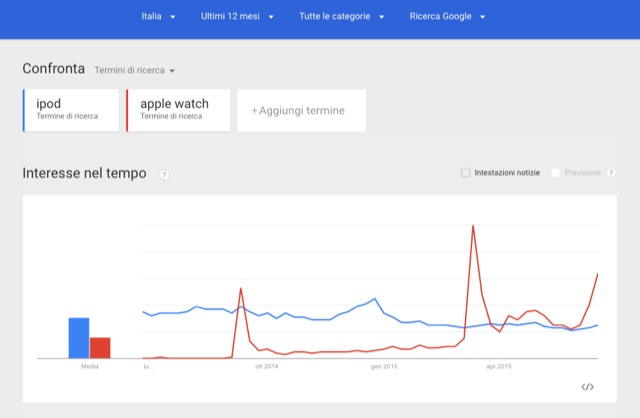This screenshot has height=418, width=640.
Task: Click the tallest red peak on chart
Action: pos(472,227)
